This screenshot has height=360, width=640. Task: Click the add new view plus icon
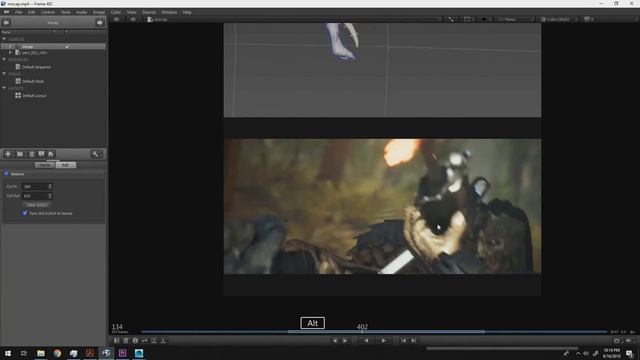point(8,154)
